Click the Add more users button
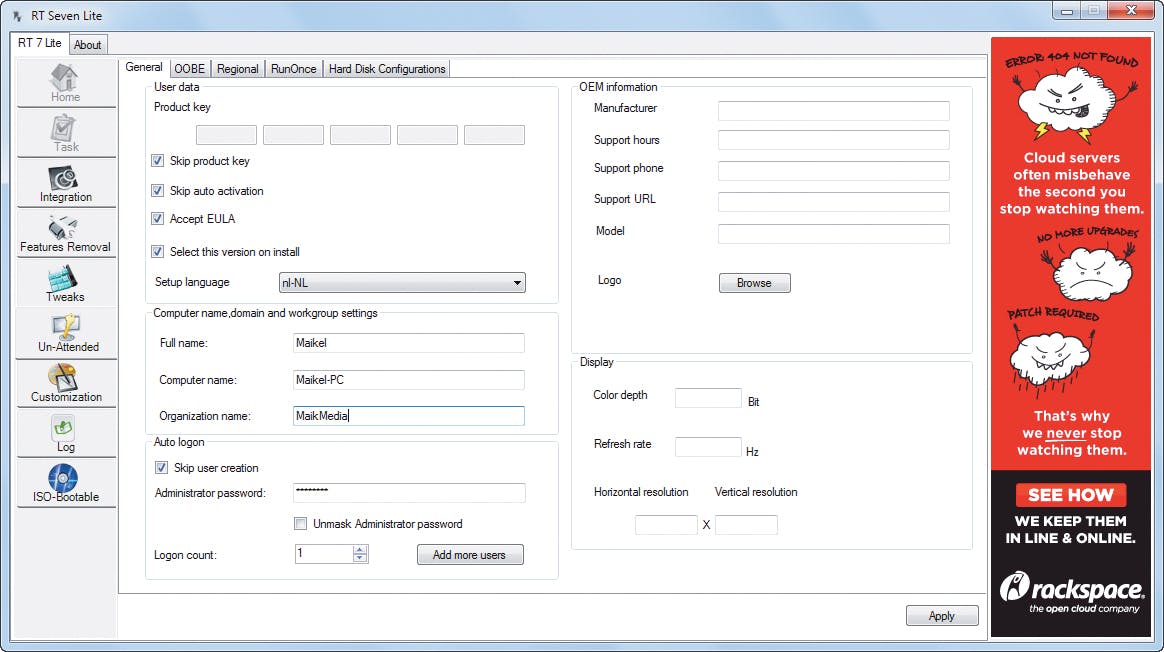The width and height of the screenshot is (1164, 652). coord(470,555)
